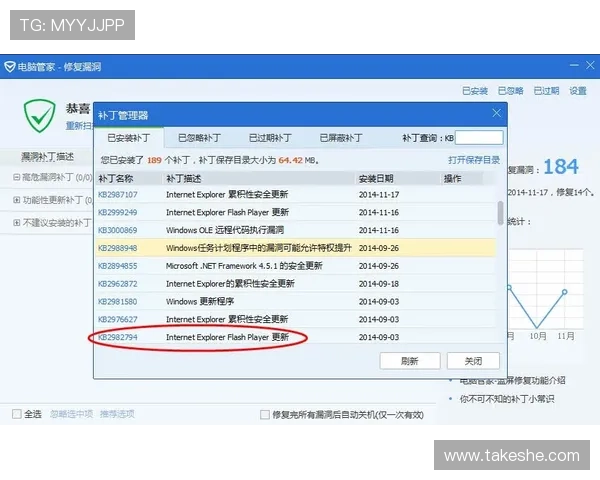
Task: Expand the 功能性更新补丁 tree node
Action: (x=16, y=200)
